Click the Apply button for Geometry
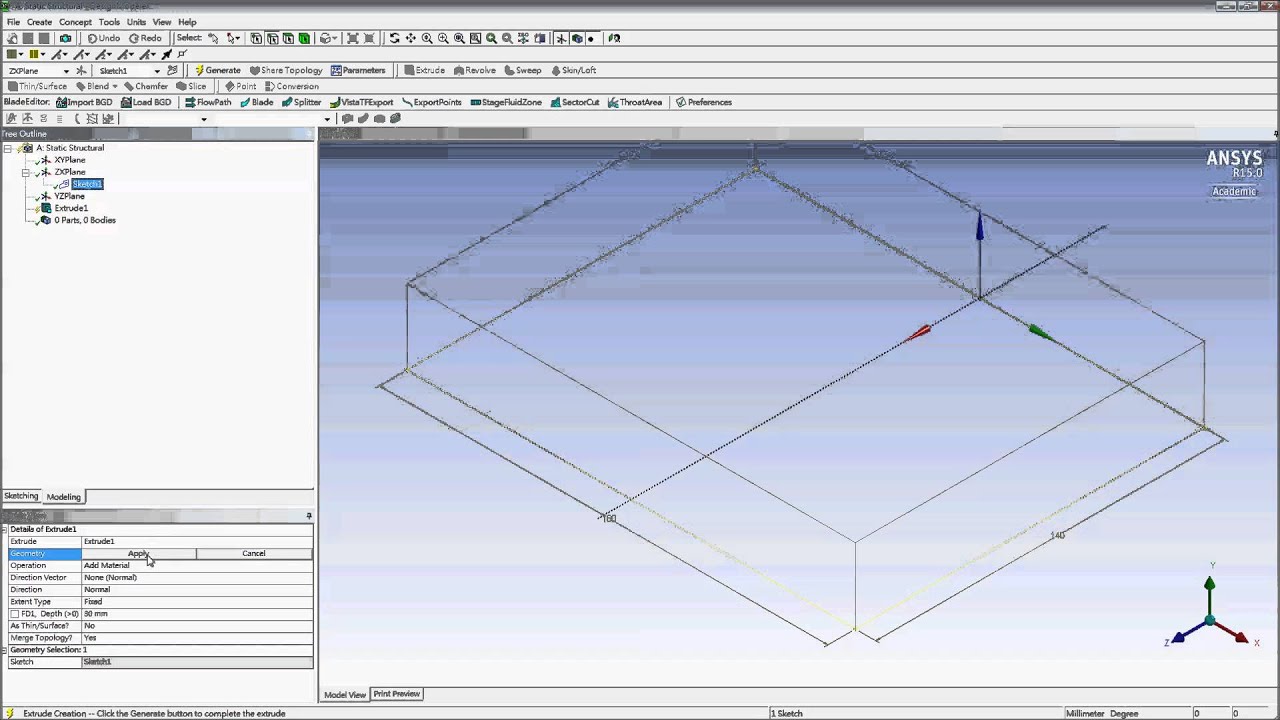The width and height of the screenshot is (1280, 720). (x=139, y=553)
